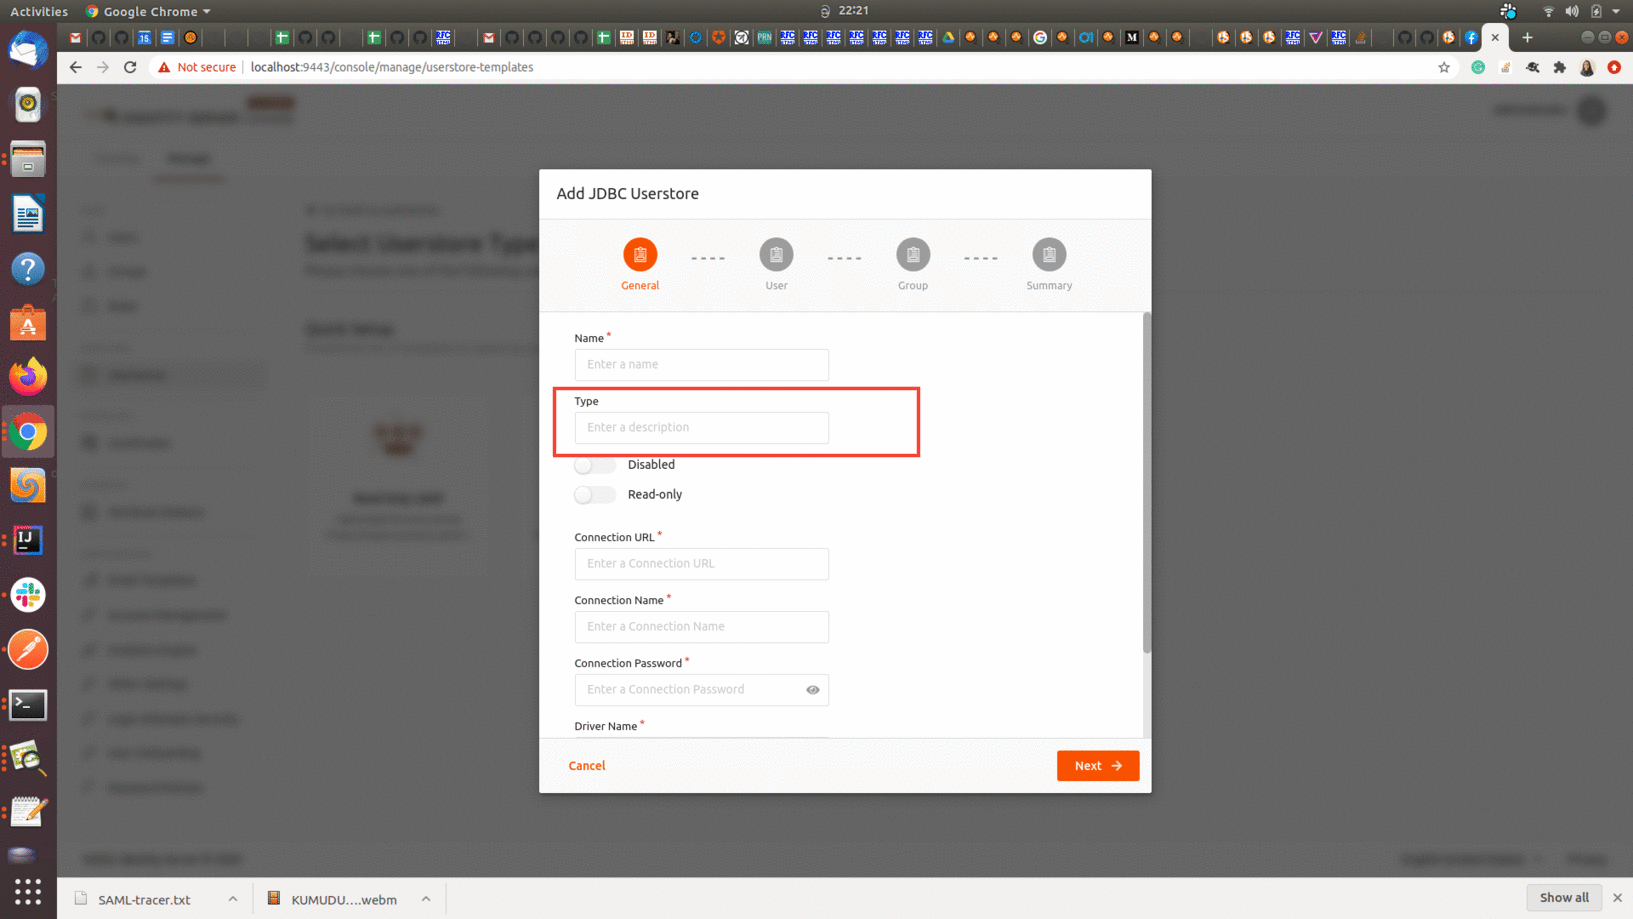Show applications grid in the dock

coord(28,891)
